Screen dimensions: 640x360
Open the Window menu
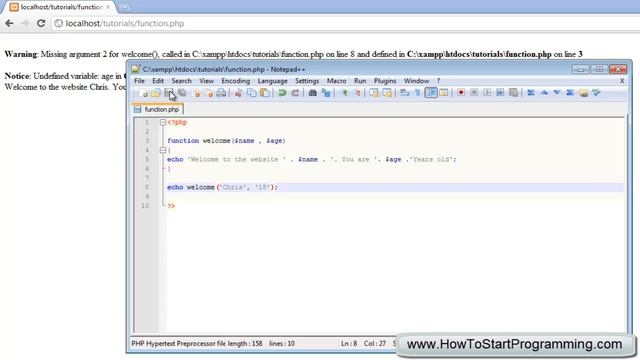(416, 81)
